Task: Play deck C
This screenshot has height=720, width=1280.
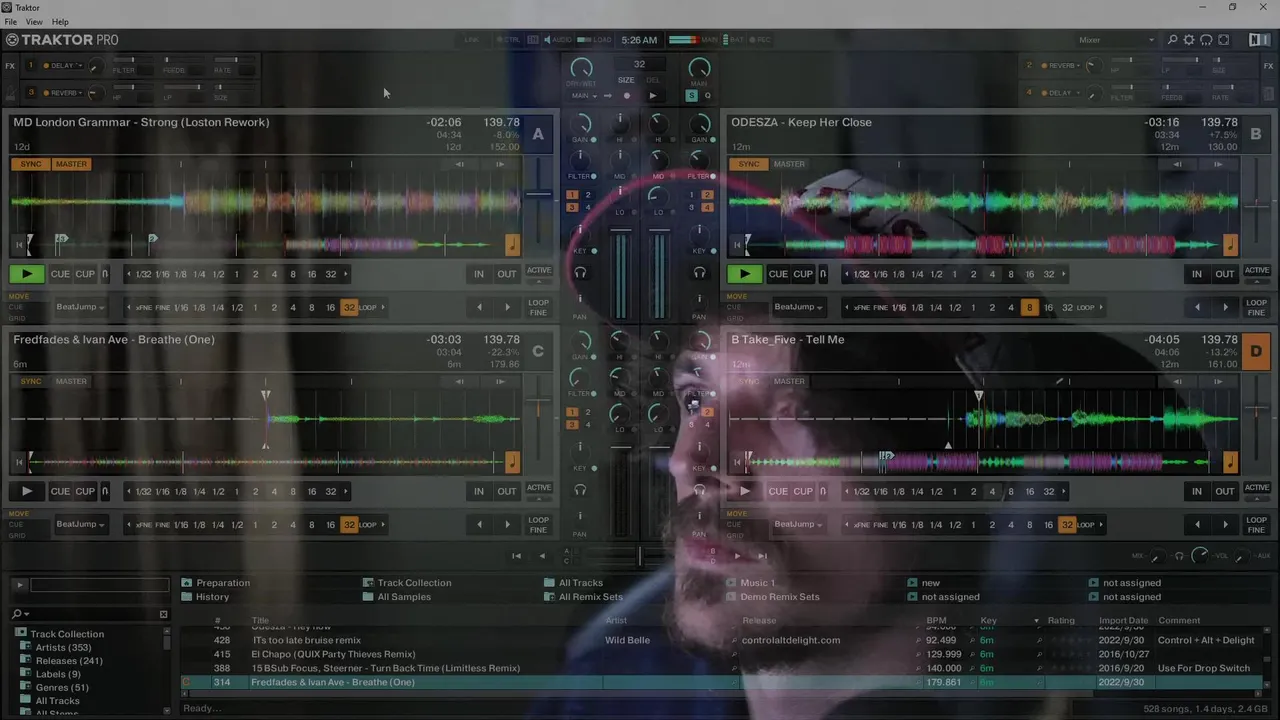Action: [x=27, y=491]
